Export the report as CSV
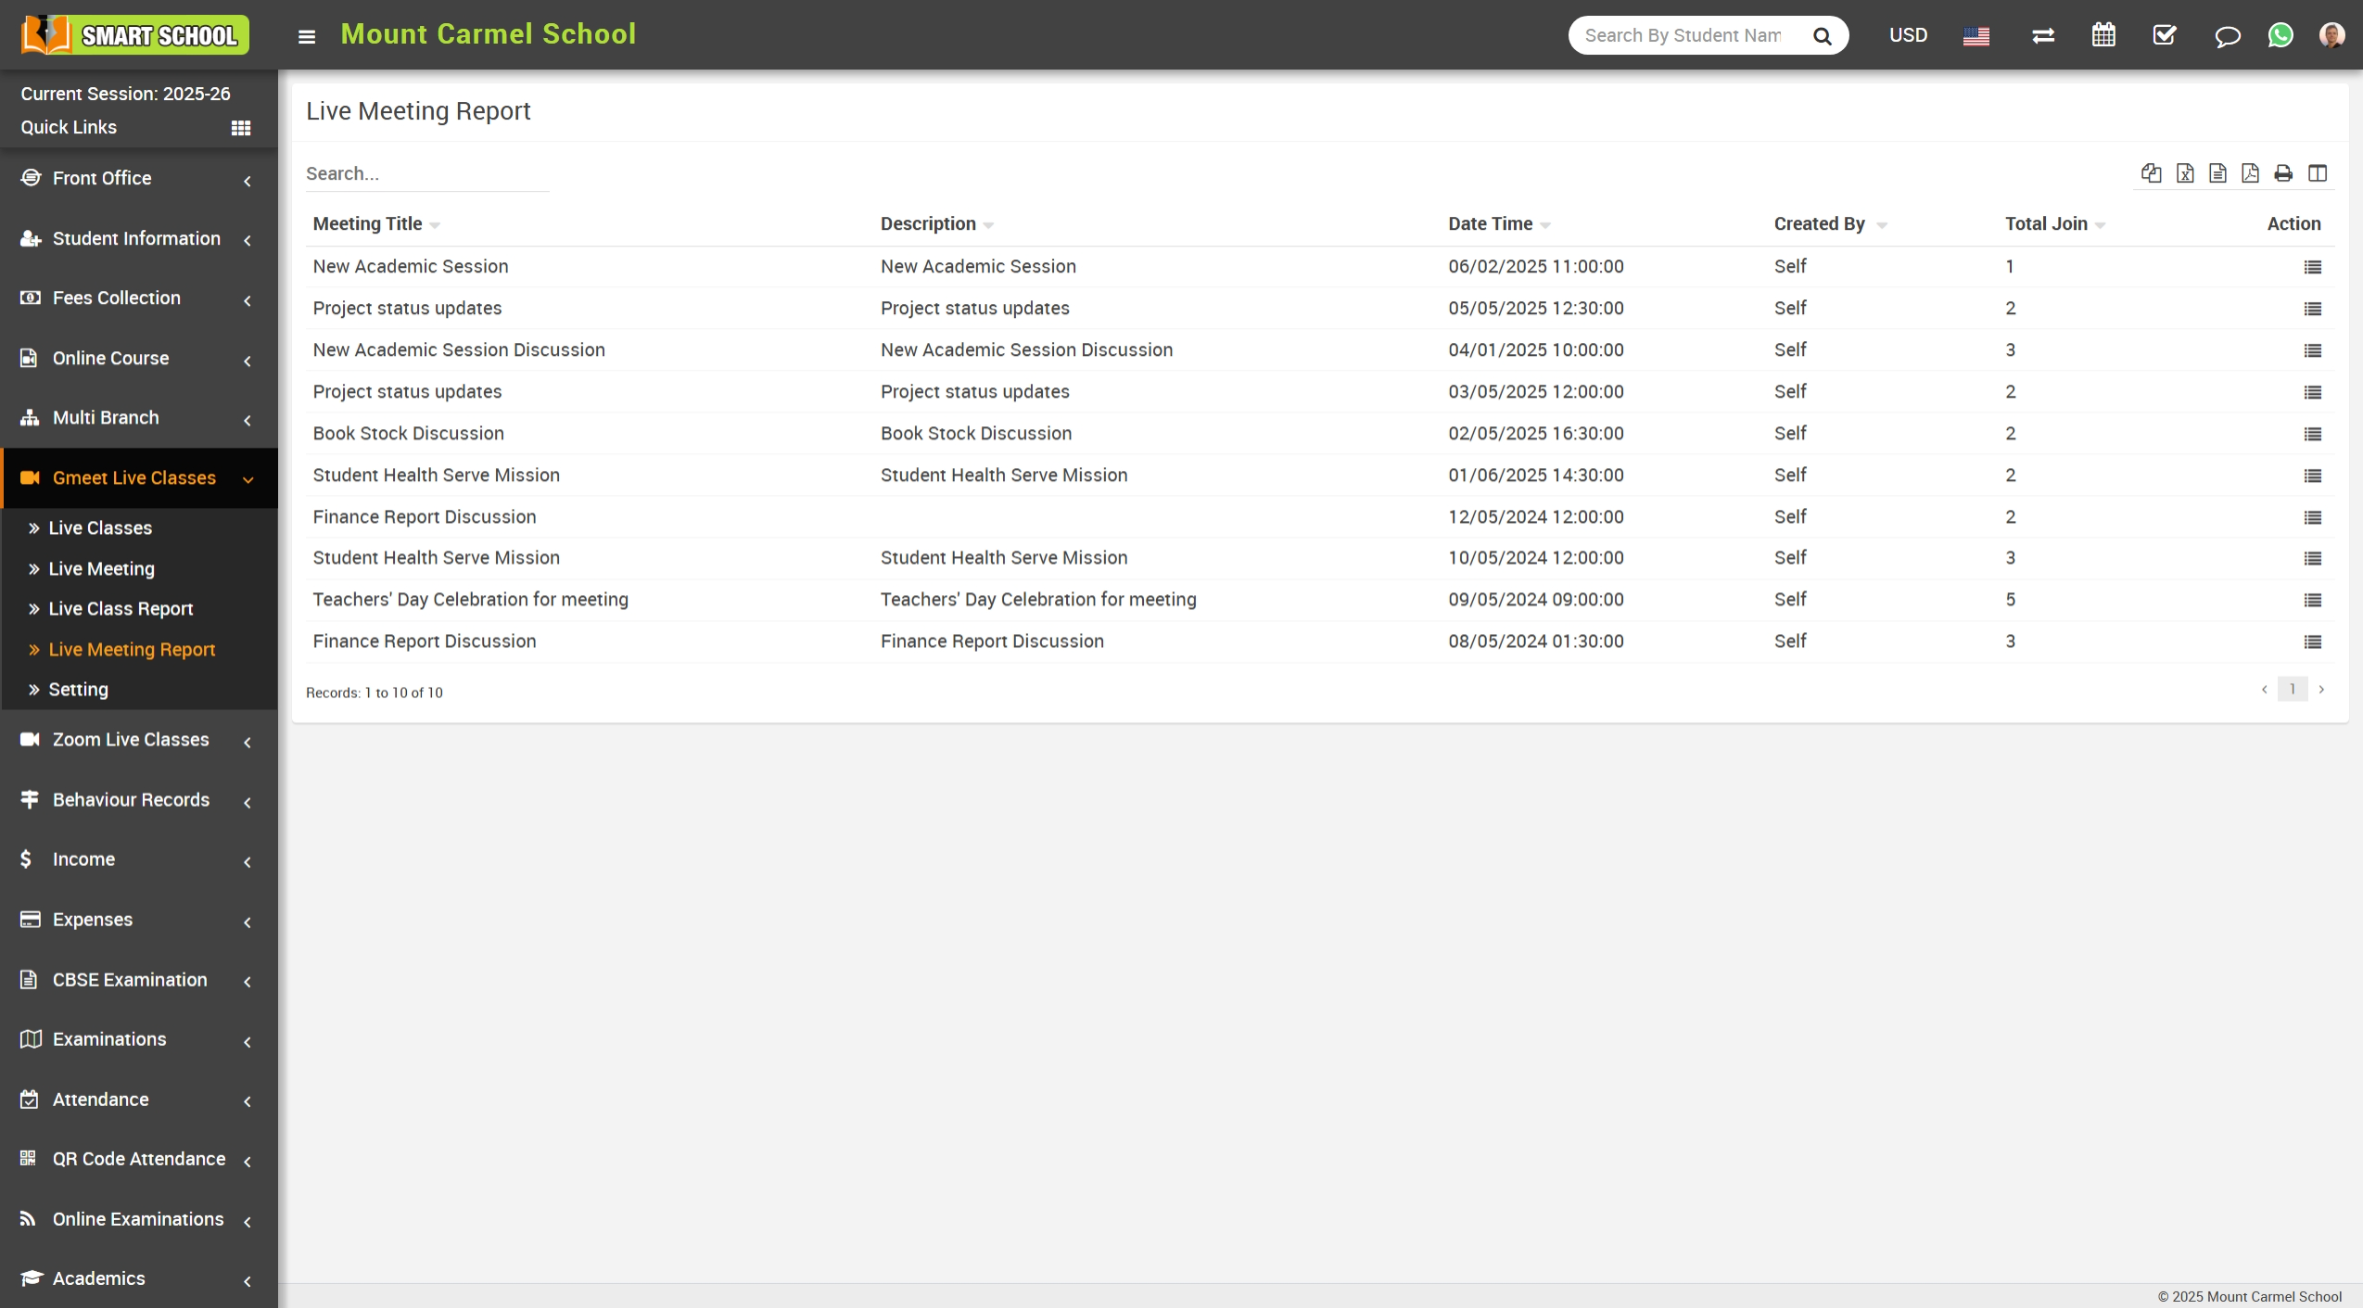The height and width of the screenshot is (1308, 2363). click(2218, 173)
